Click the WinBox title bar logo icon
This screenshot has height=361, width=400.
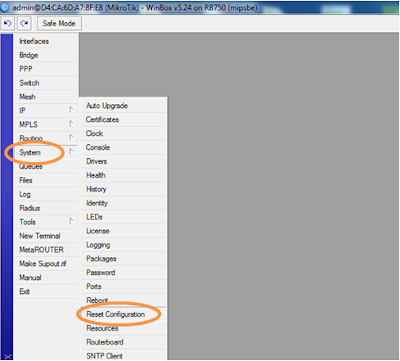click(5, 7)
